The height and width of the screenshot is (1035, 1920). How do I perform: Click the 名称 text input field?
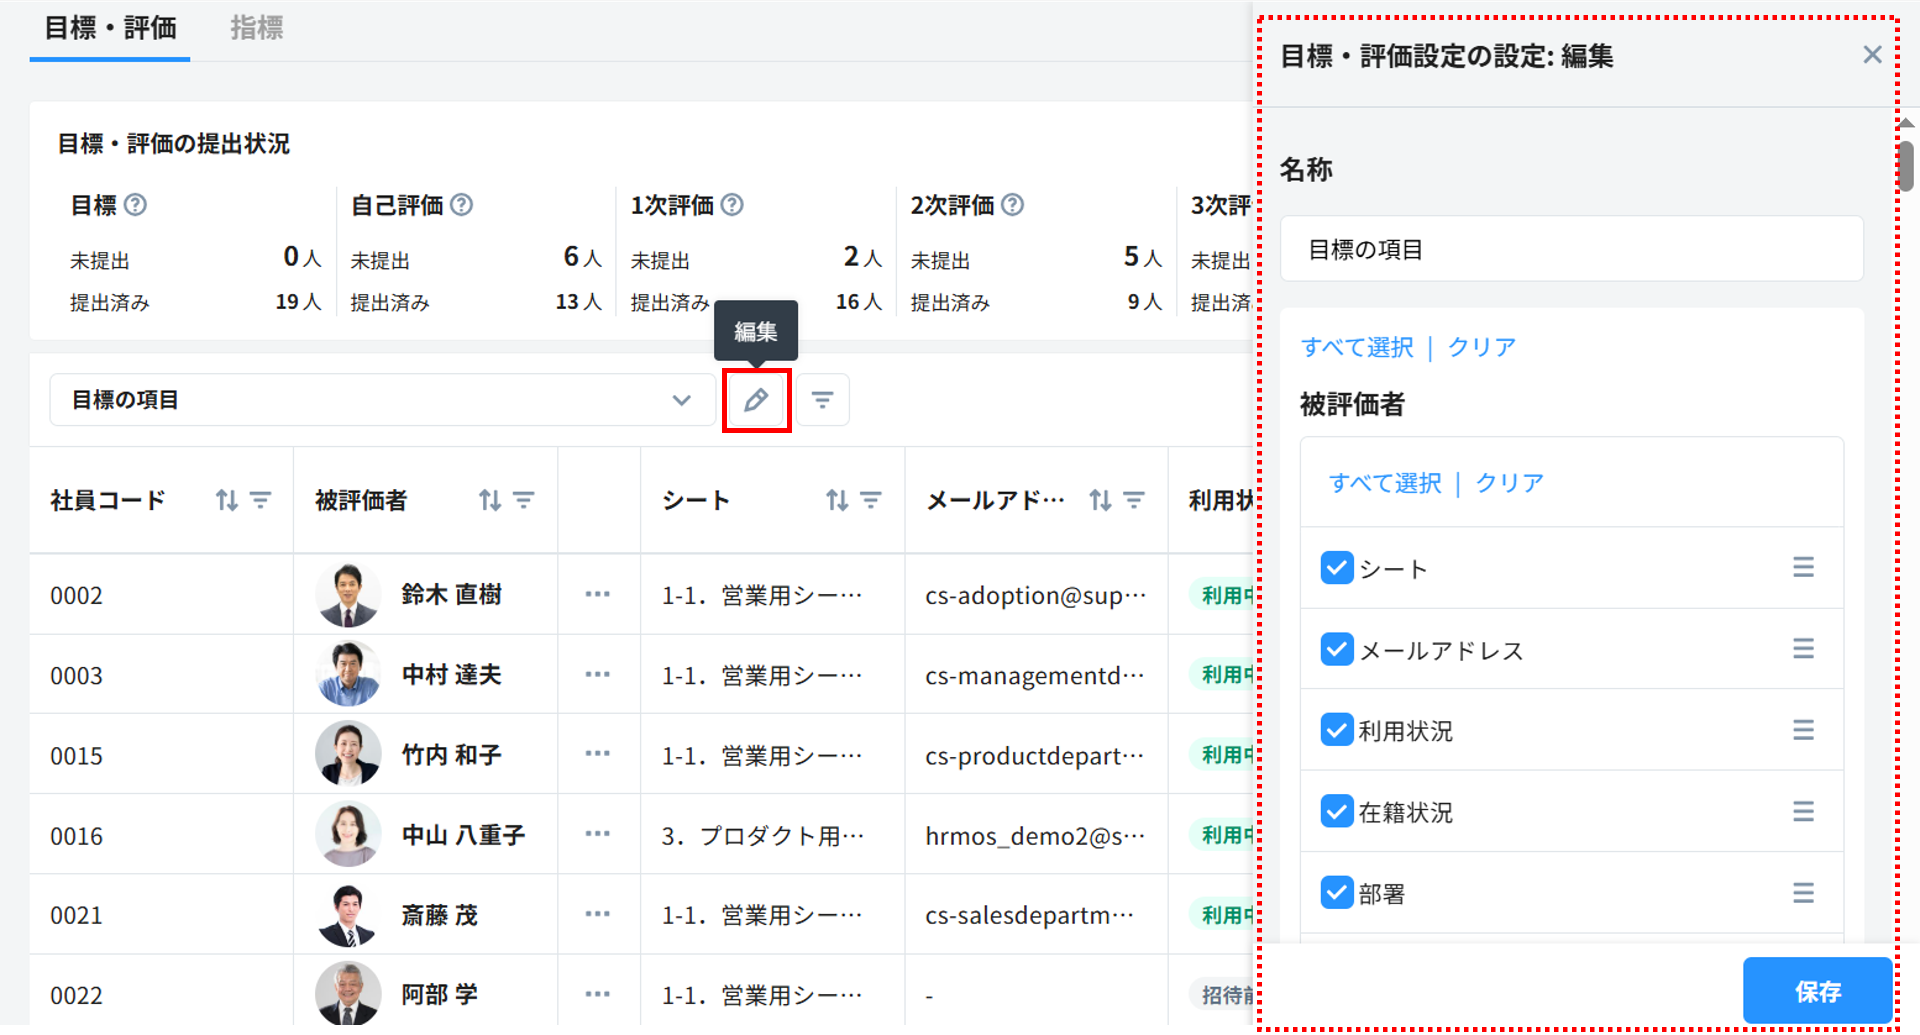(1571, 249)
